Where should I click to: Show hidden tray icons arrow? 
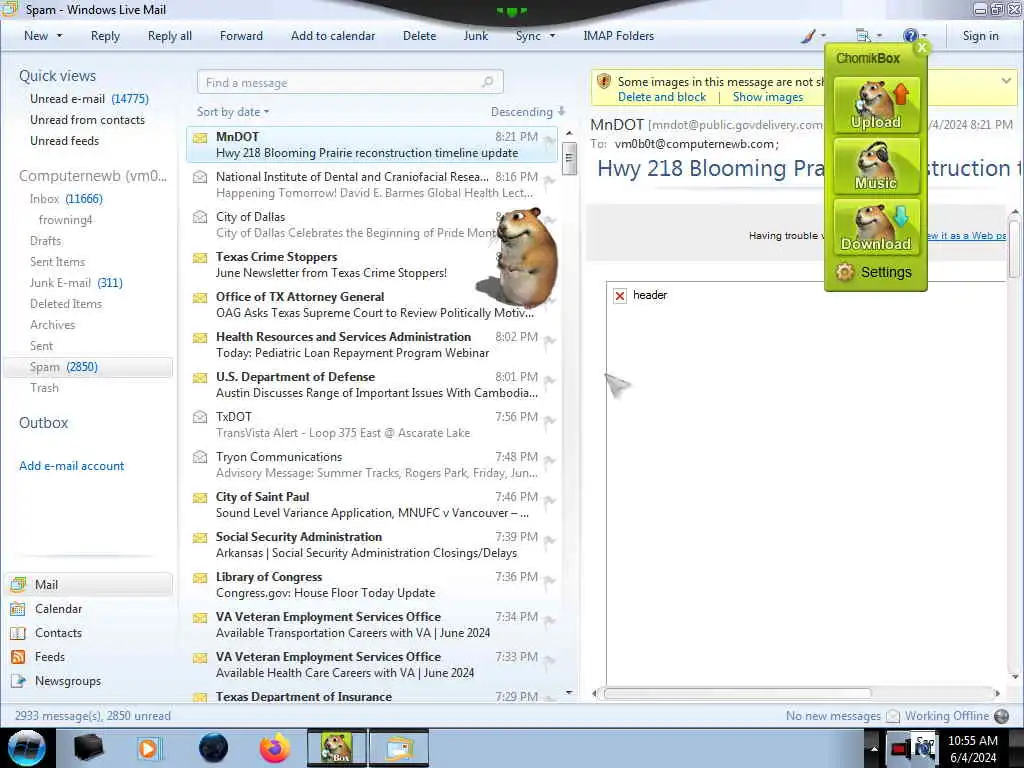tap(874, 748)
